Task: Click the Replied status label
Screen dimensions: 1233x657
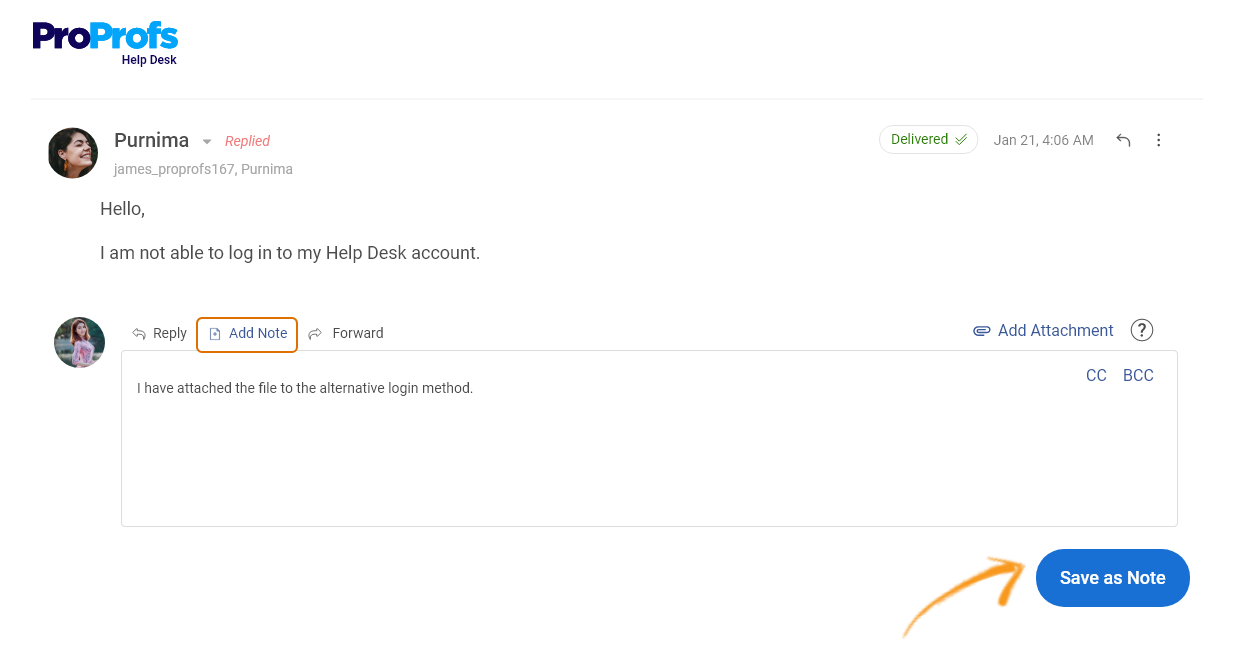Action: [247, 141]
